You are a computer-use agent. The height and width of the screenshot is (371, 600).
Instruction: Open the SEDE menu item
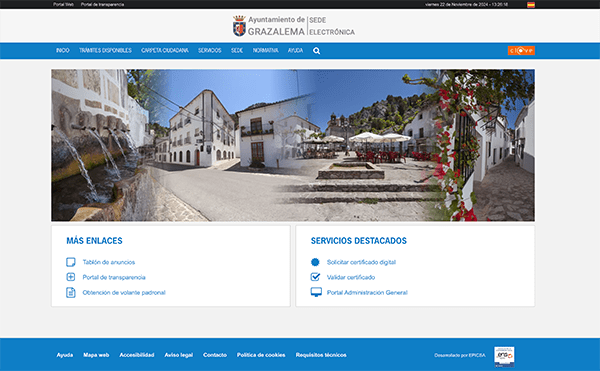point(237,50)
